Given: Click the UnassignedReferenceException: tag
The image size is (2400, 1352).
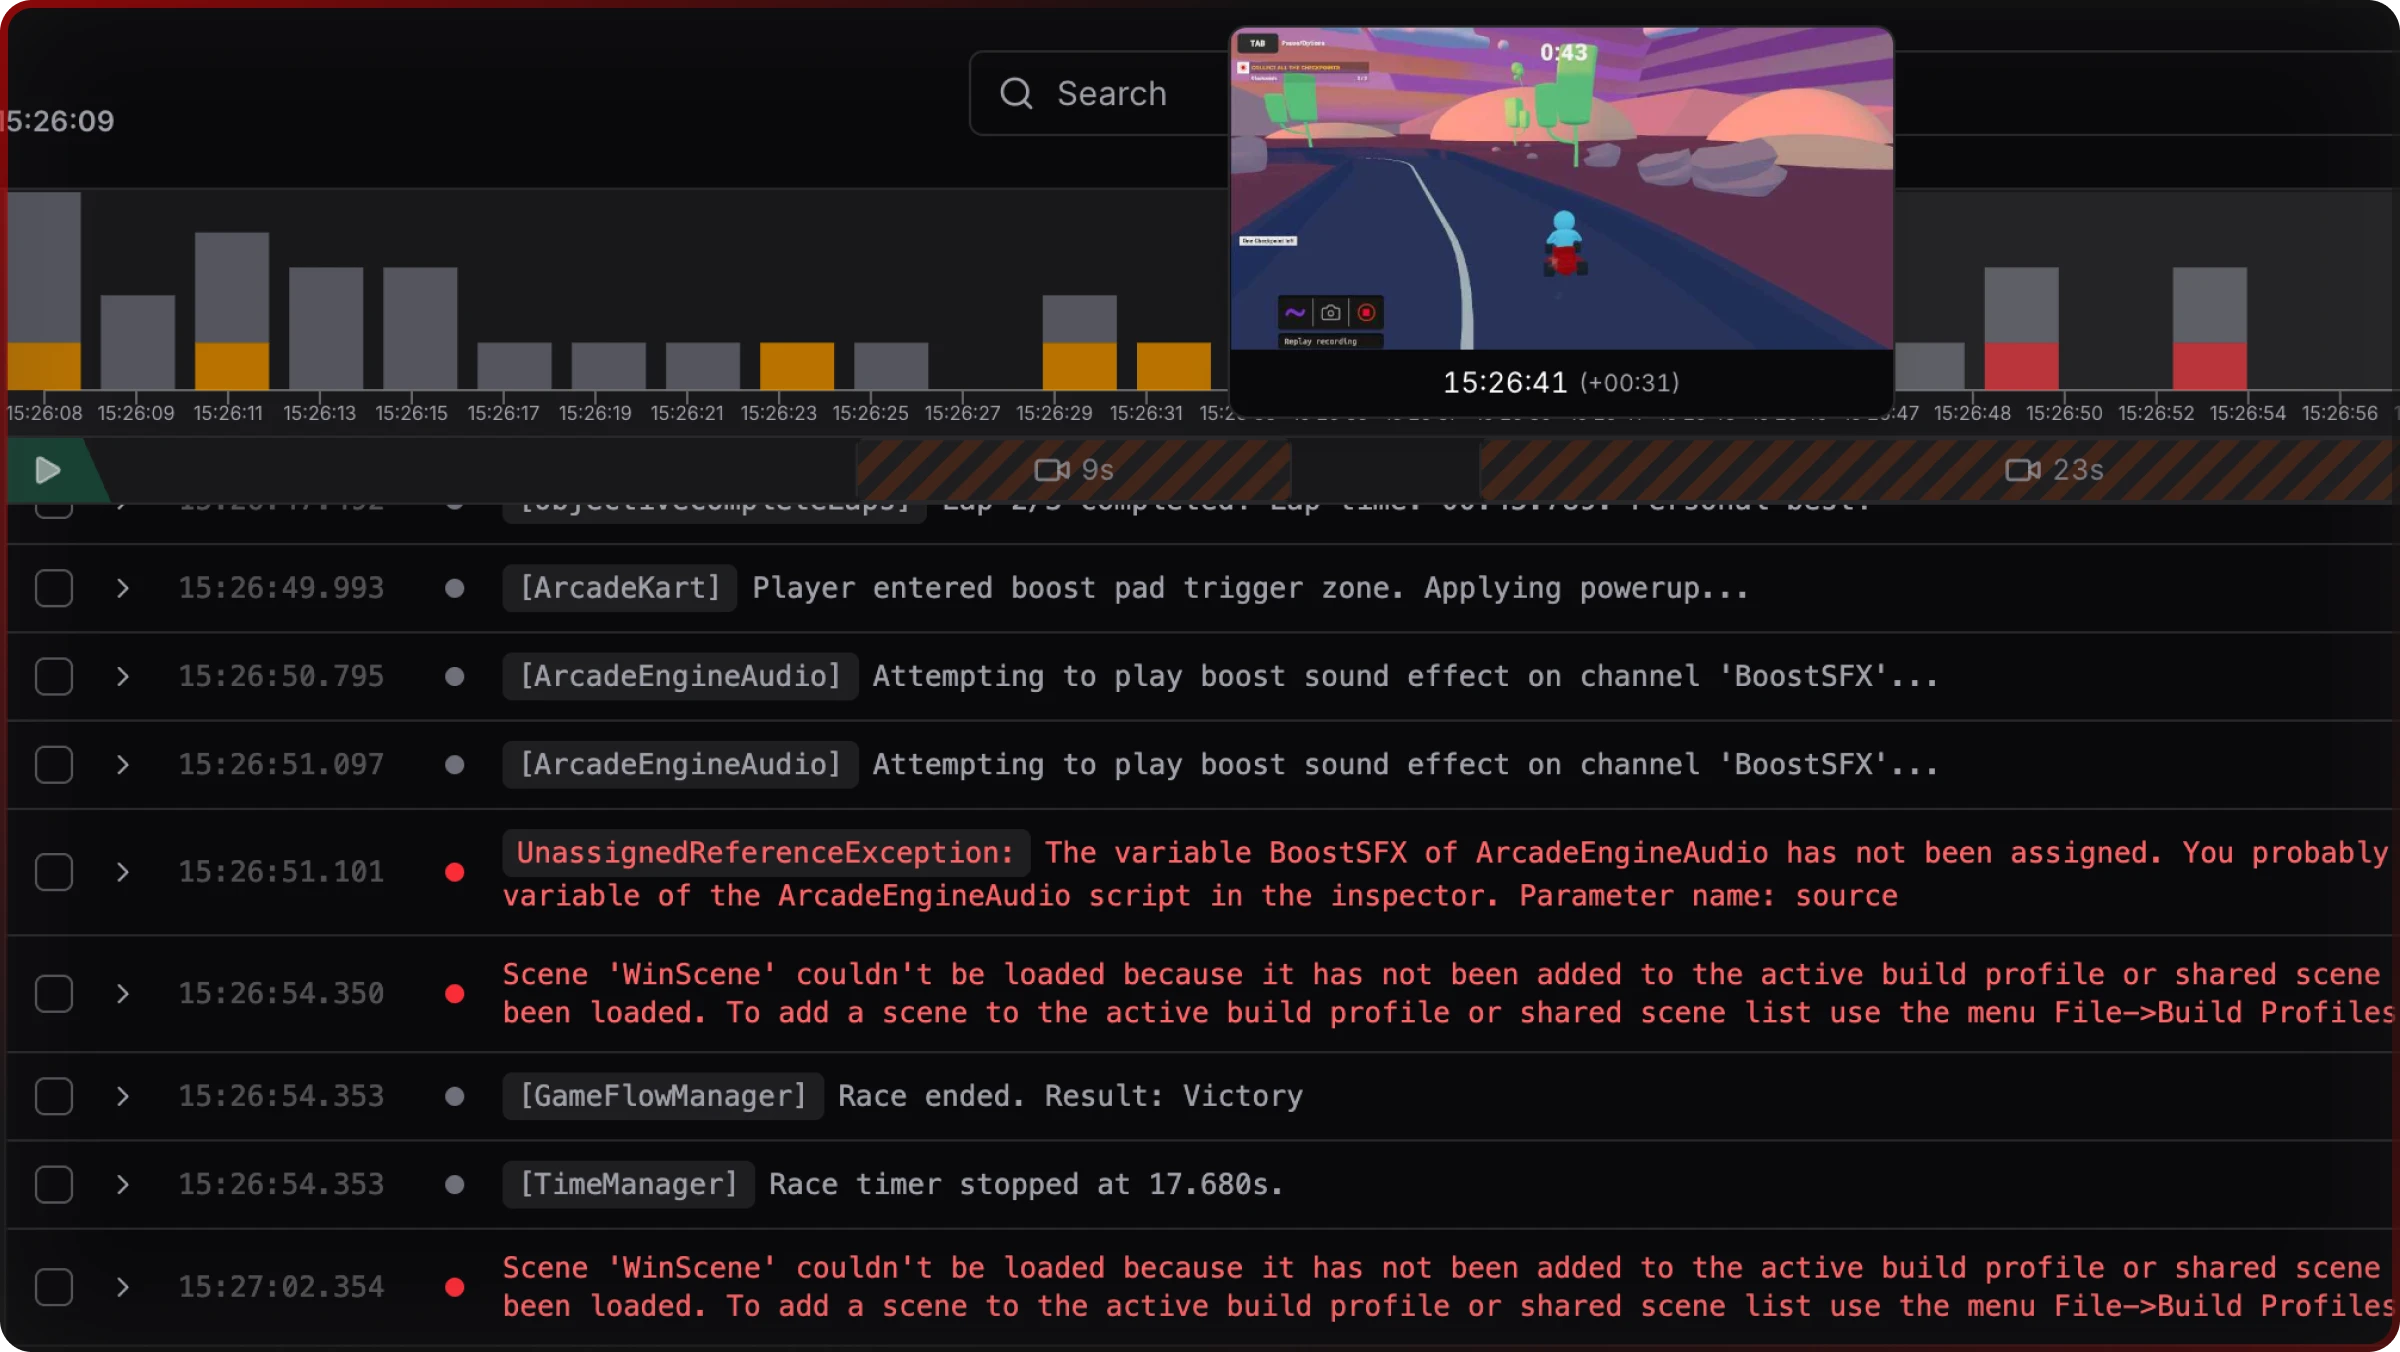Looking at the screenshot, I should click(x=766, y=852).
